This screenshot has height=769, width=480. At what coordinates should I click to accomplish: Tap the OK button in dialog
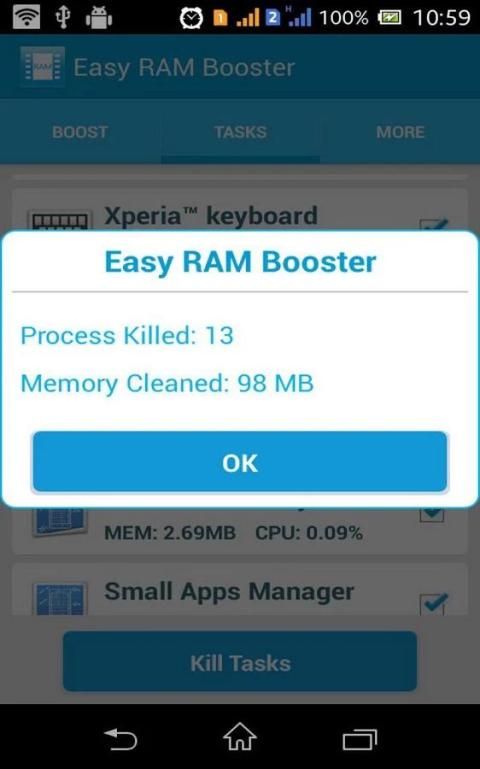pyautogui.click(x=240, y=461)
